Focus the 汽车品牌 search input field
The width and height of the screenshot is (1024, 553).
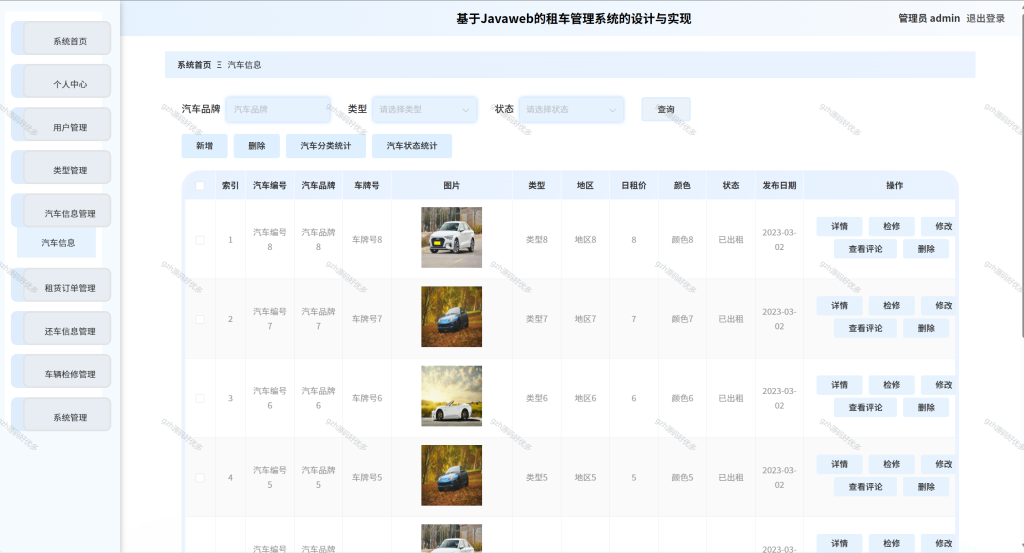(278, 109)
